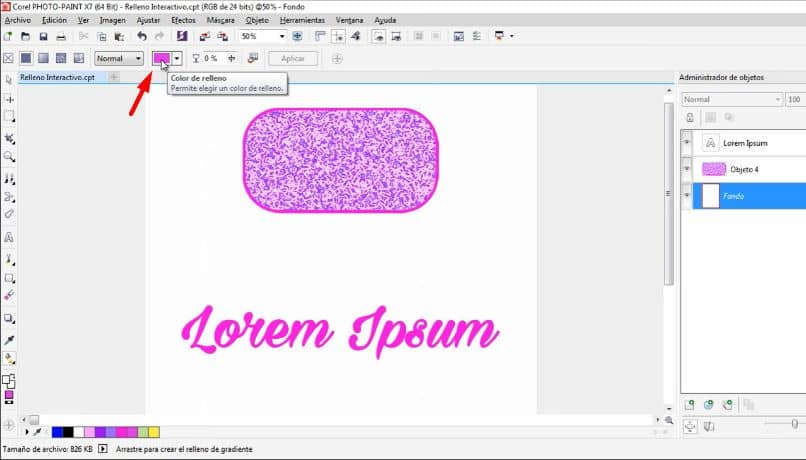Open the Herramientas menu

302,20
